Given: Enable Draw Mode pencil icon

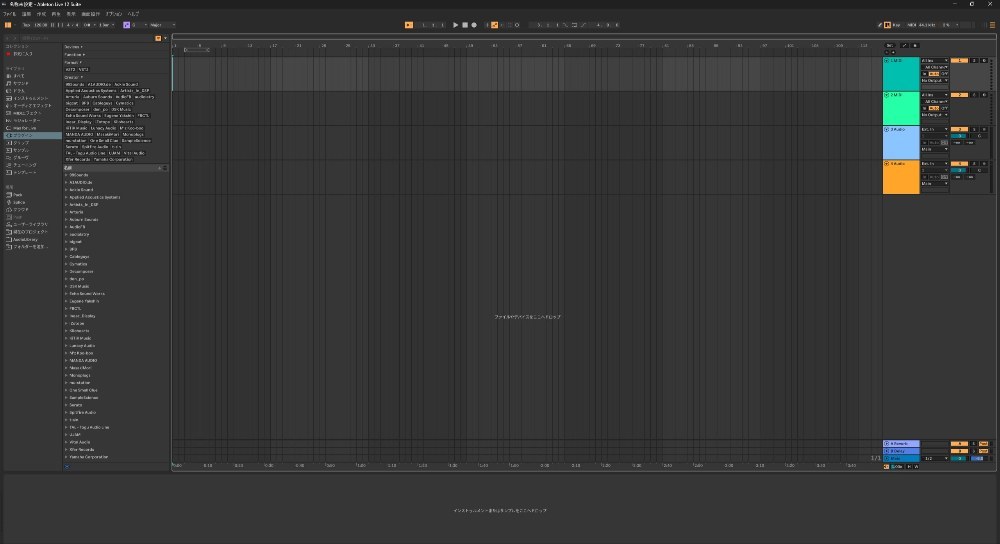Looking at the screenshot, I should (879, 25).
